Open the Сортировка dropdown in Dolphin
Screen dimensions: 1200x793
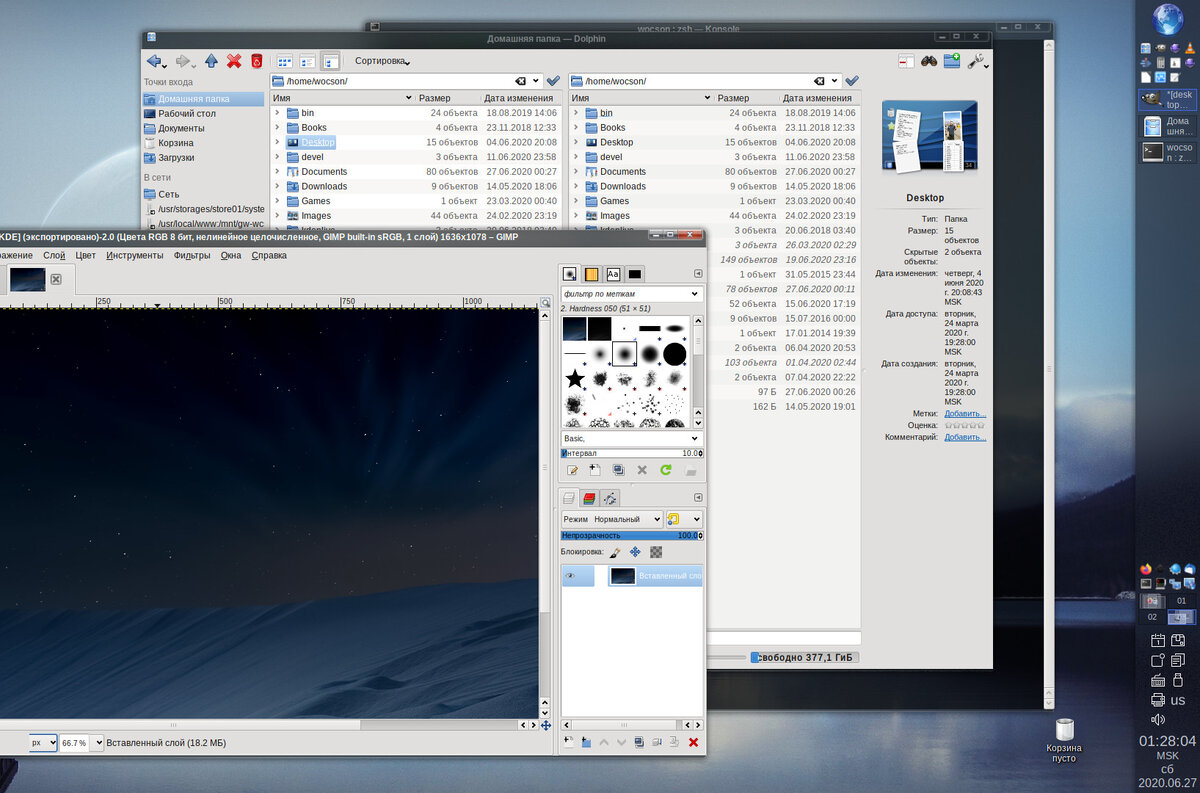click(382, 61)
